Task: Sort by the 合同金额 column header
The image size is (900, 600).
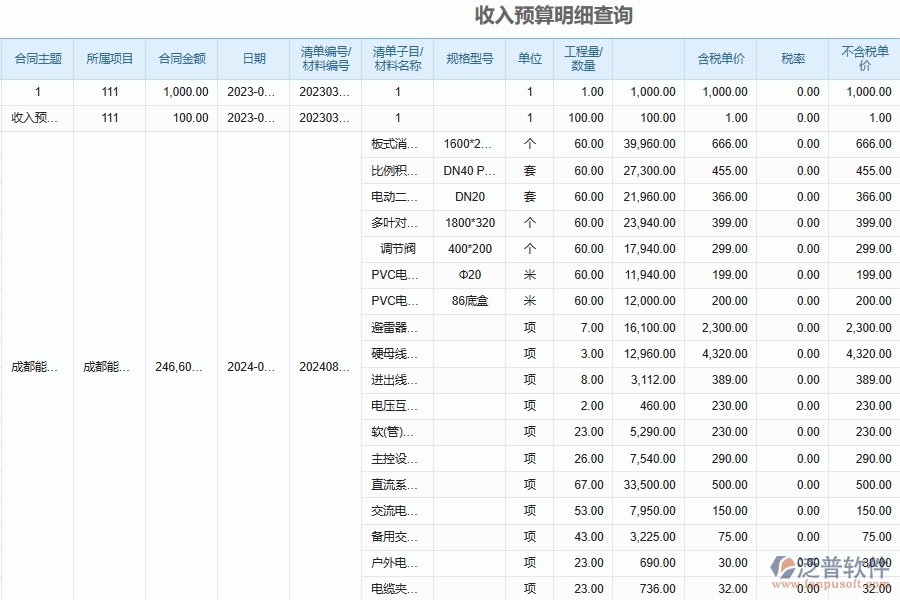Action: tap(184, 58)
